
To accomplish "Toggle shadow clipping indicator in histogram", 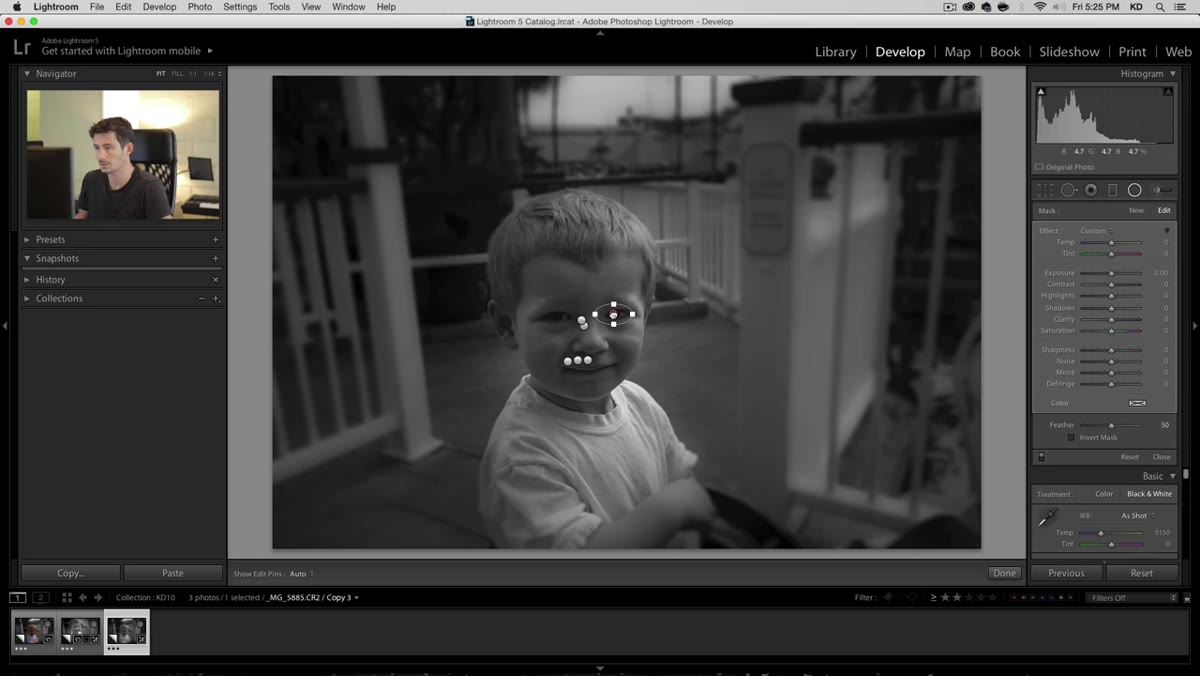I will click(1041, 92).
